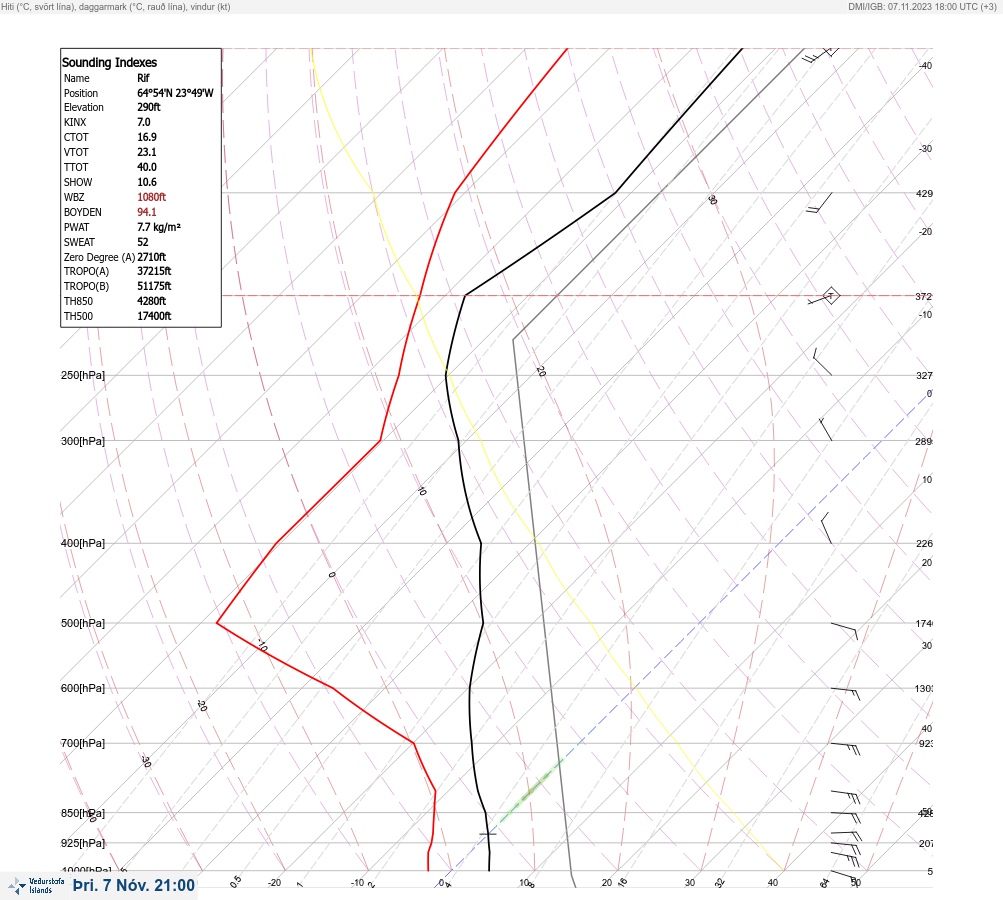The height and width of the screenshot is (900, 1003).
Task: Click the position value 64°54'N 23°49'W
Action: pyautogui.click(x=175, y=93)
